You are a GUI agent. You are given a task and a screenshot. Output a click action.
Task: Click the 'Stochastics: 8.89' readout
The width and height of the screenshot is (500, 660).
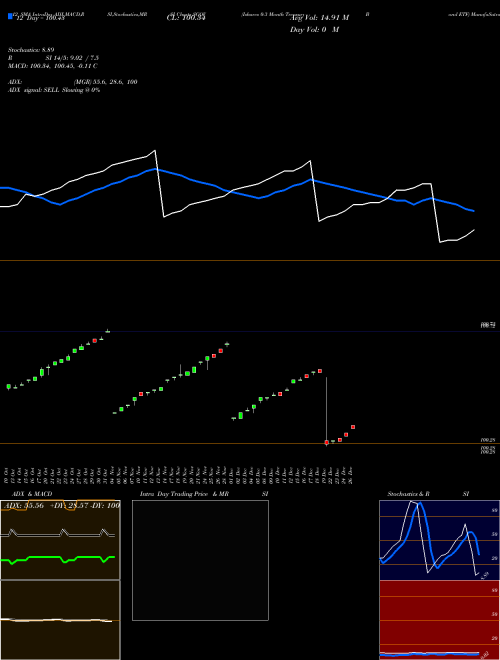[31, 50]
